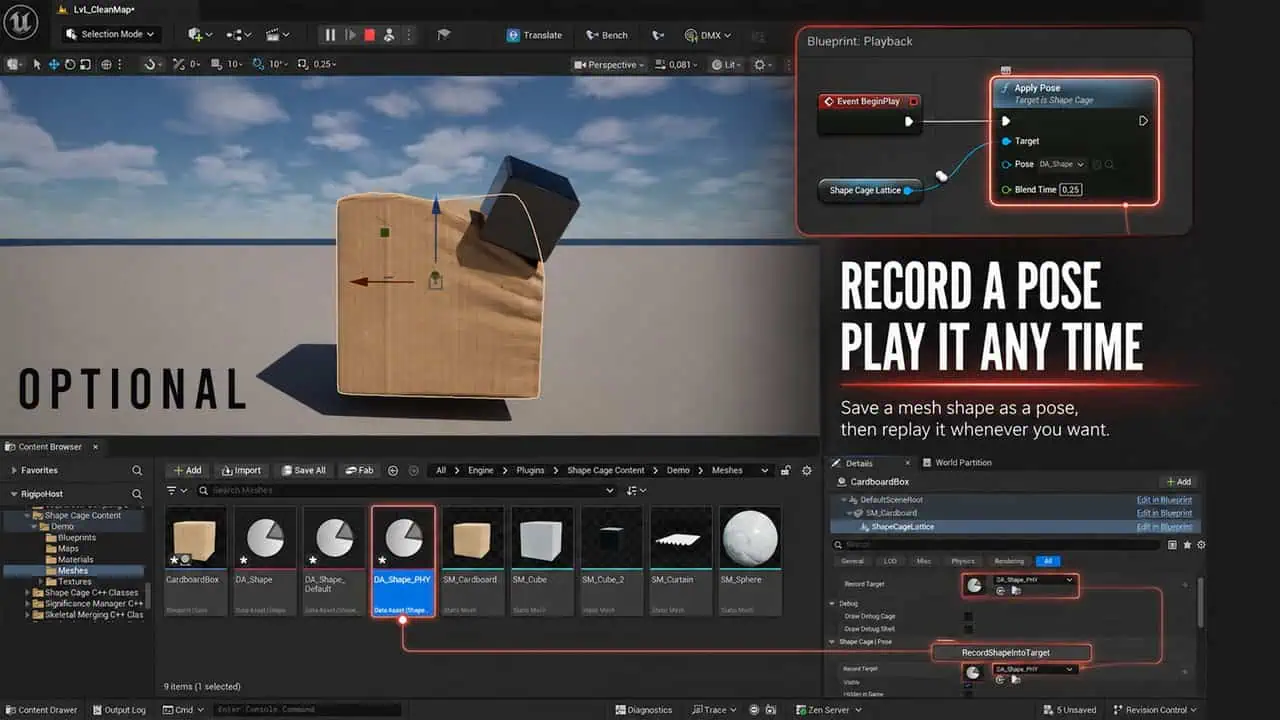
Task: Click the favorites star in Details search row
Action: tap(1187, 545)
